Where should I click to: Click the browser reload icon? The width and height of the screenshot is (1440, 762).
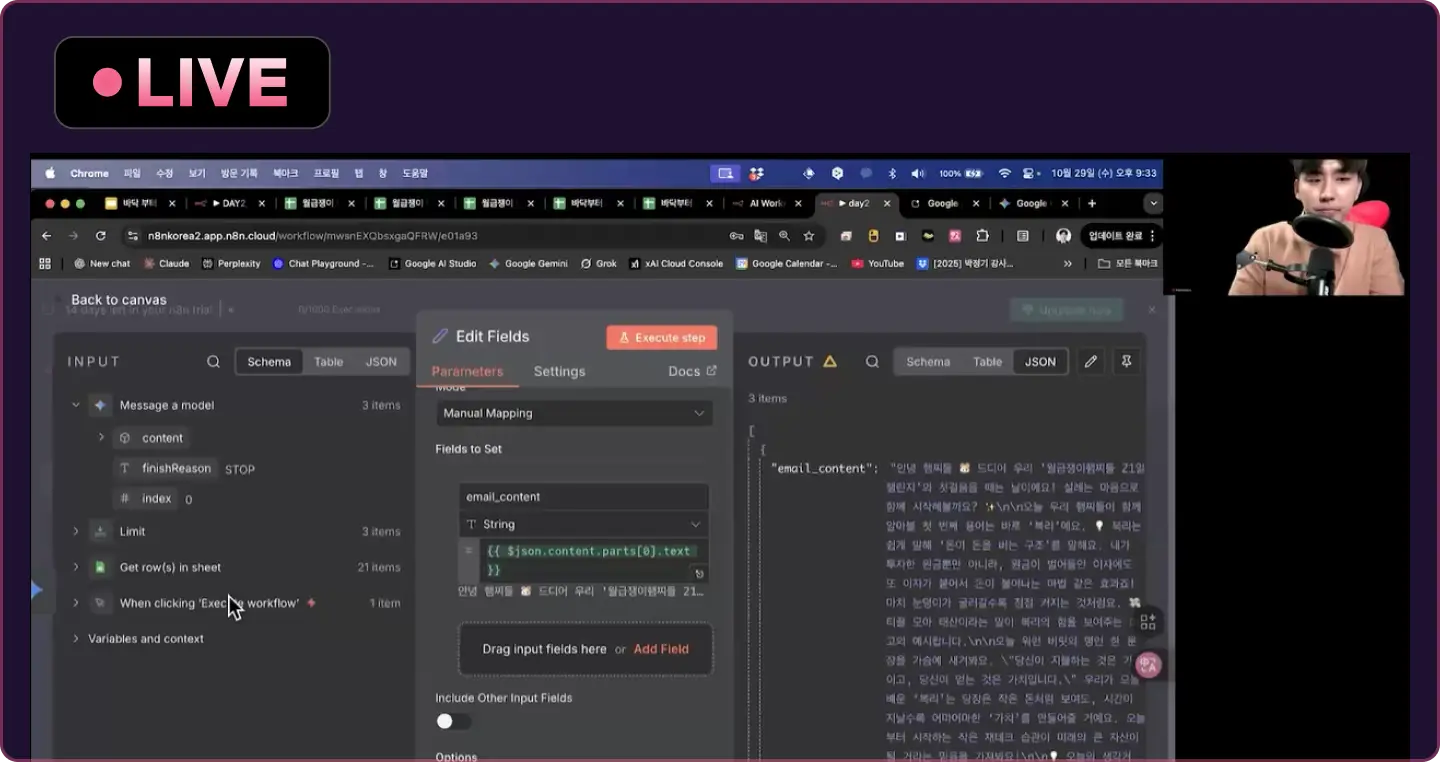(x=100, y=236)
